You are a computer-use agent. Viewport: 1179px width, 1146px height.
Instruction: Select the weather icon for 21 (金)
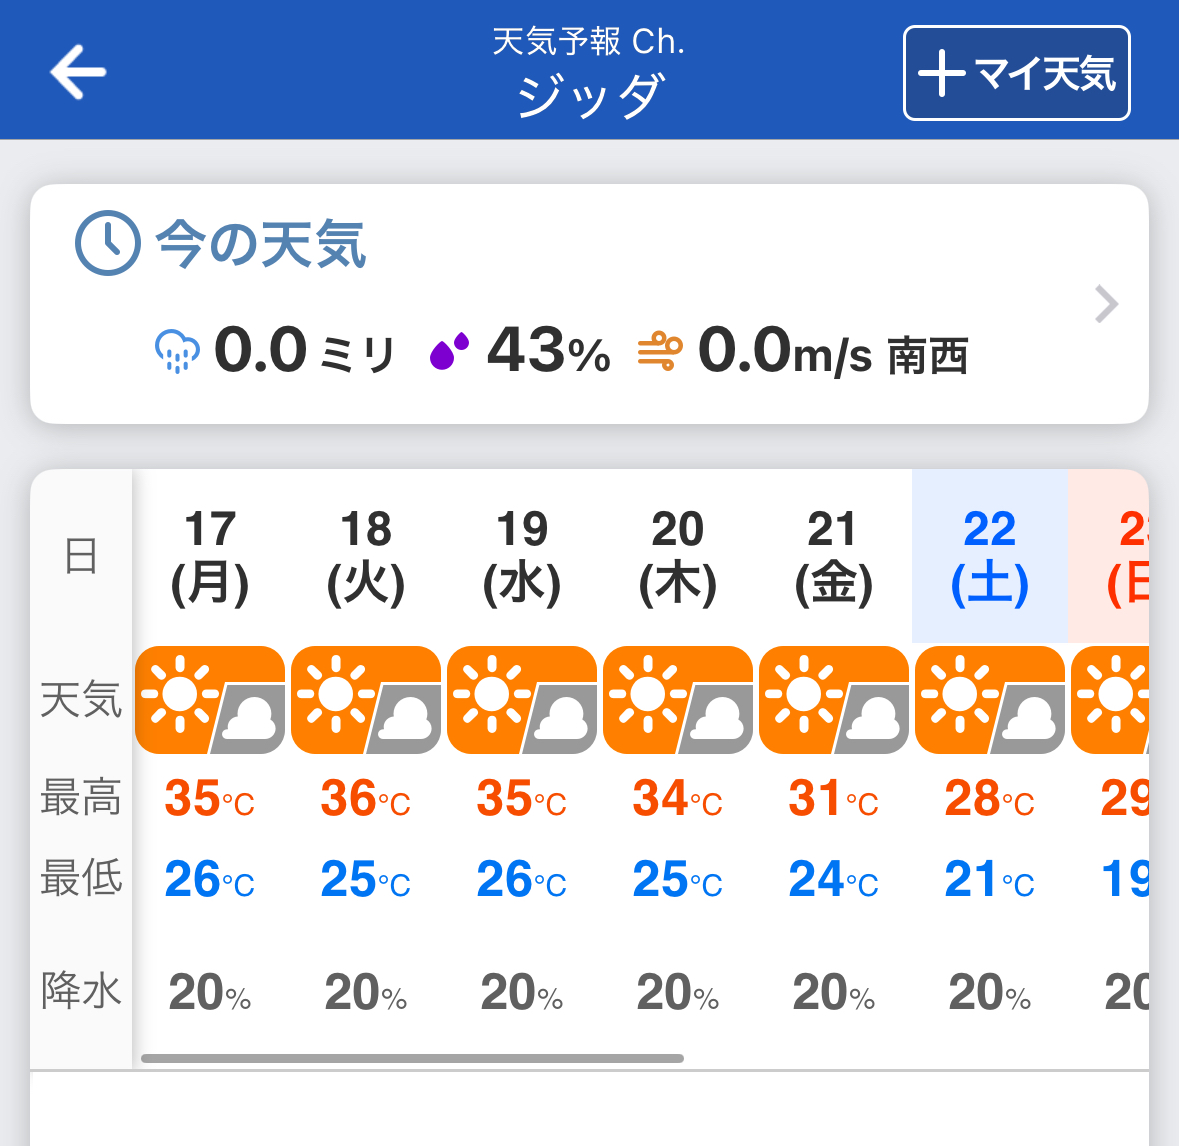[834, 699]
